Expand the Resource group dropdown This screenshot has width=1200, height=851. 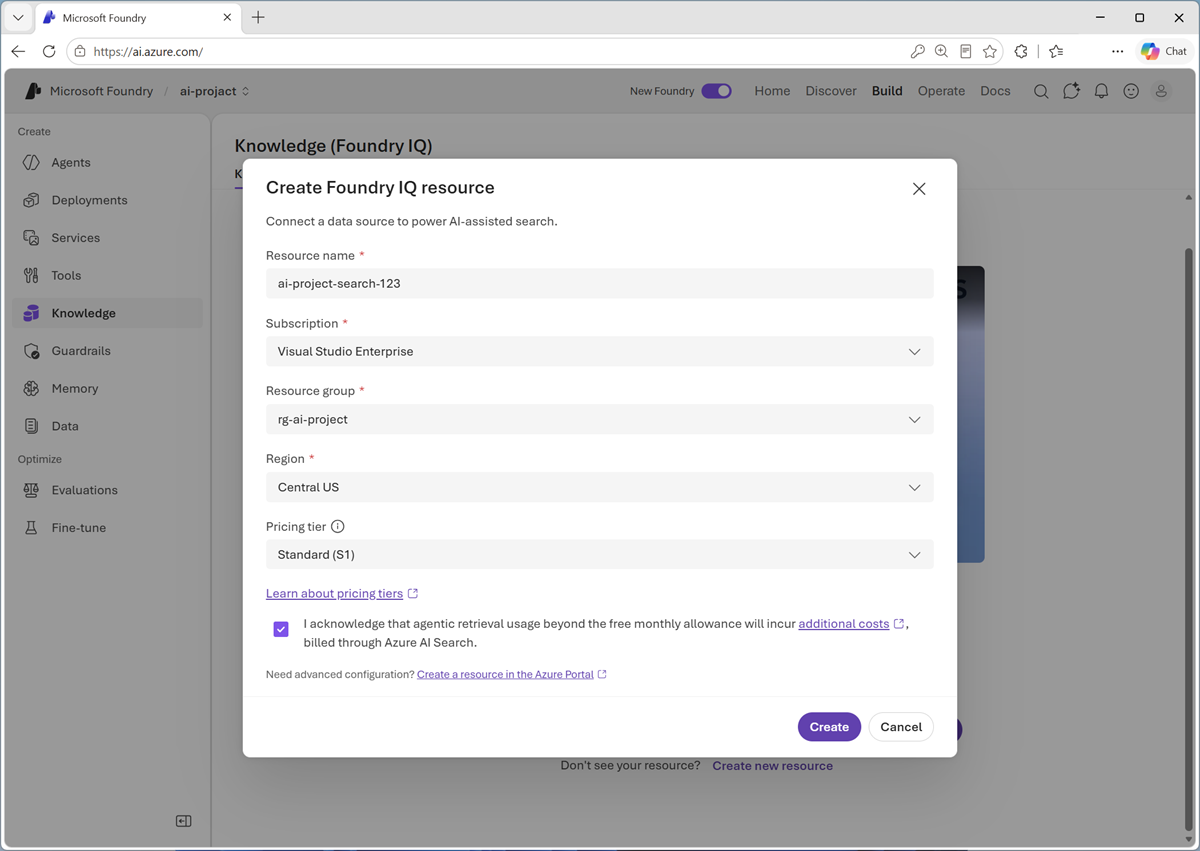click(x=600, y=419)
